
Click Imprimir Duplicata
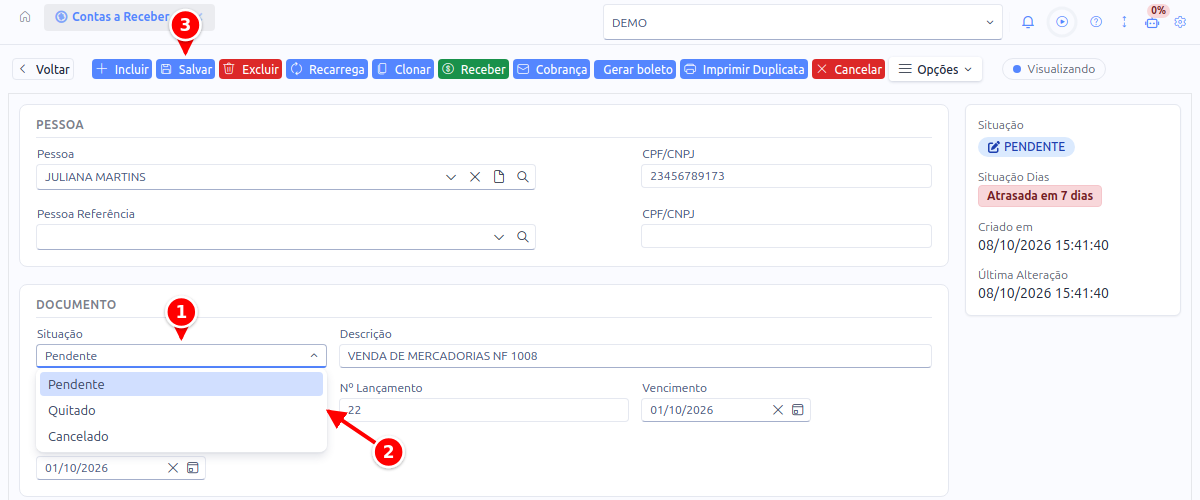(x=744, y=70)
